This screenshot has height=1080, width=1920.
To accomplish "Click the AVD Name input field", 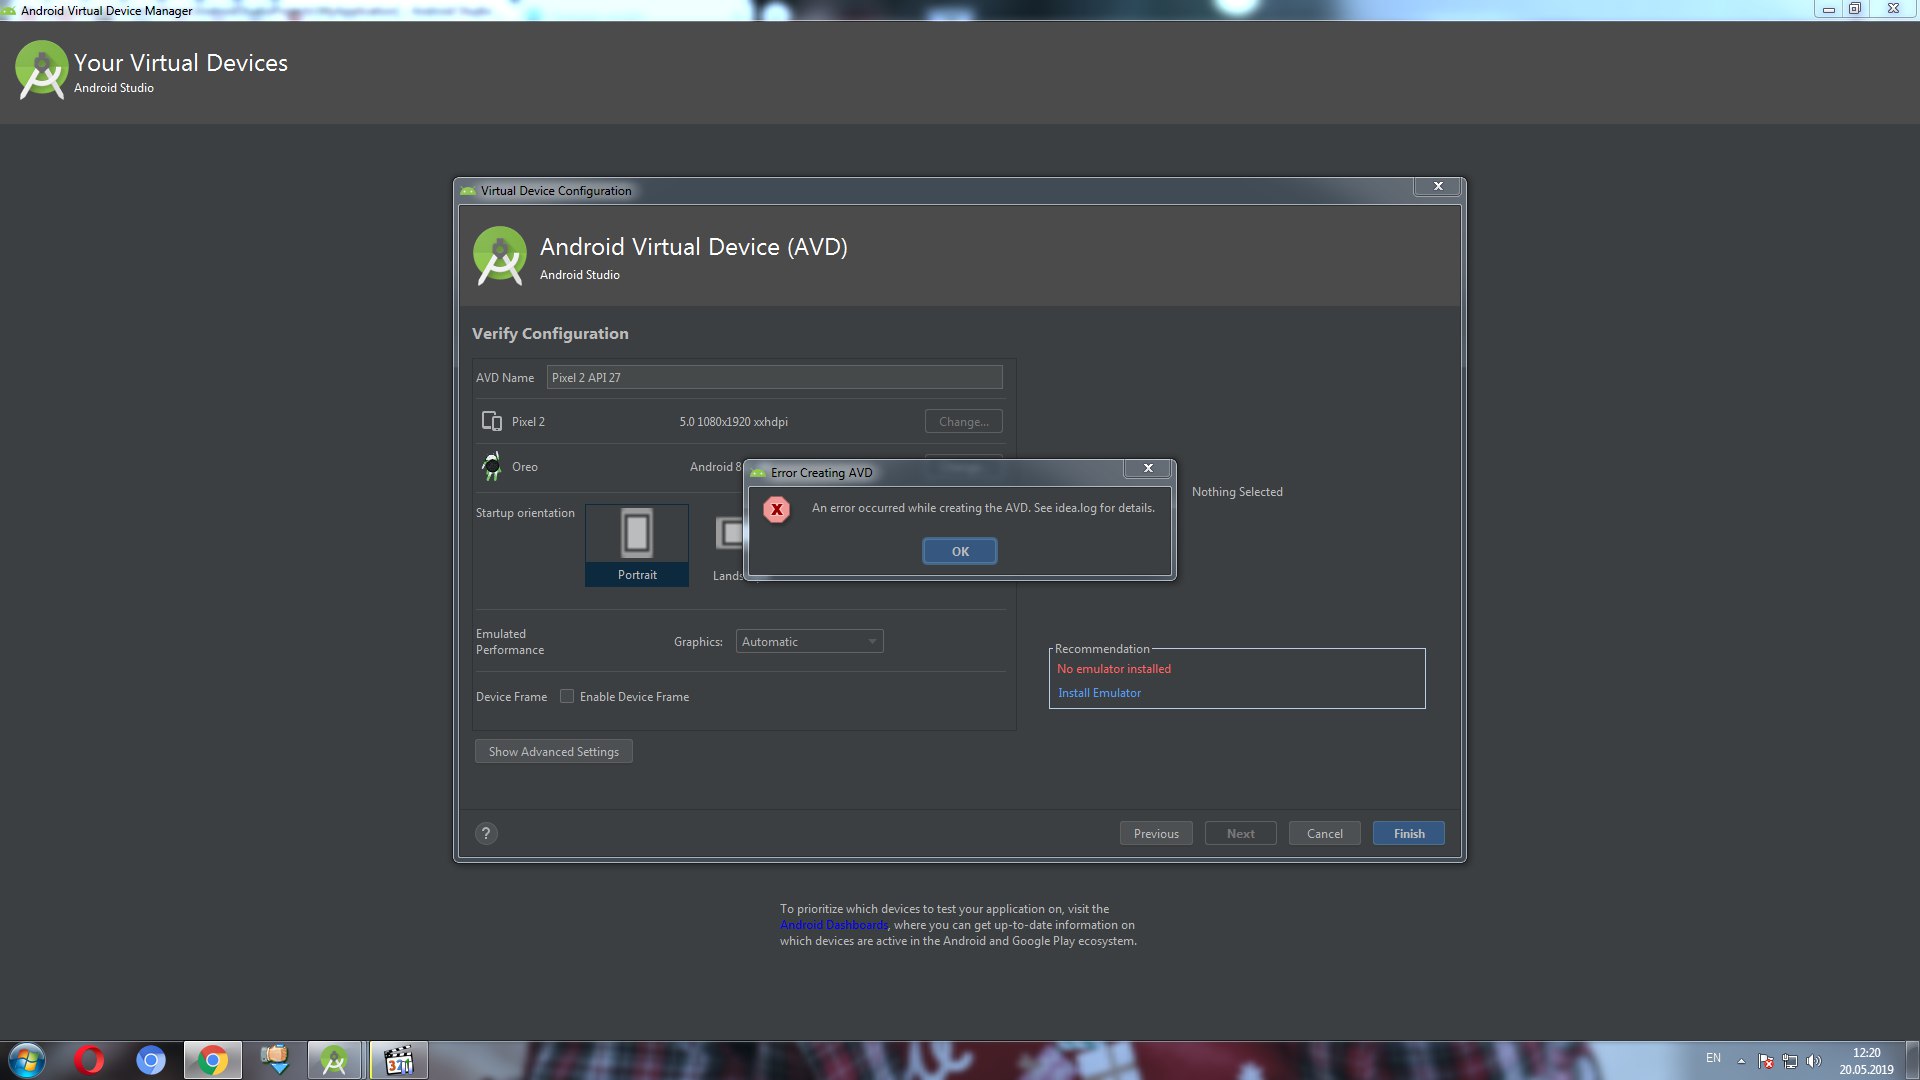I will pos(774,377).
